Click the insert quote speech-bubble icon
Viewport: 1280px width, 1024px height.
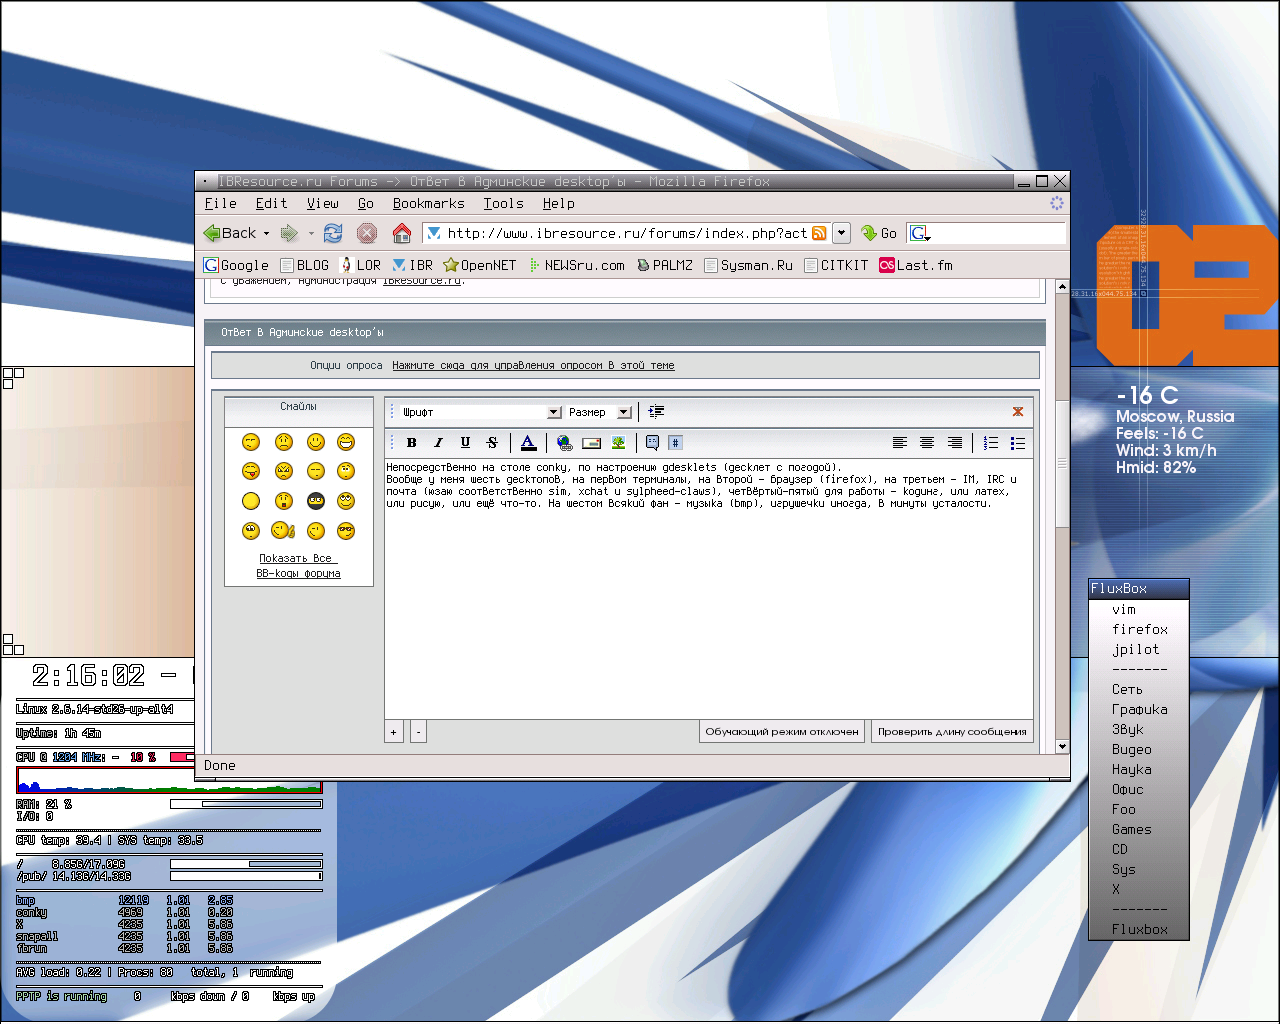[652, 443]
